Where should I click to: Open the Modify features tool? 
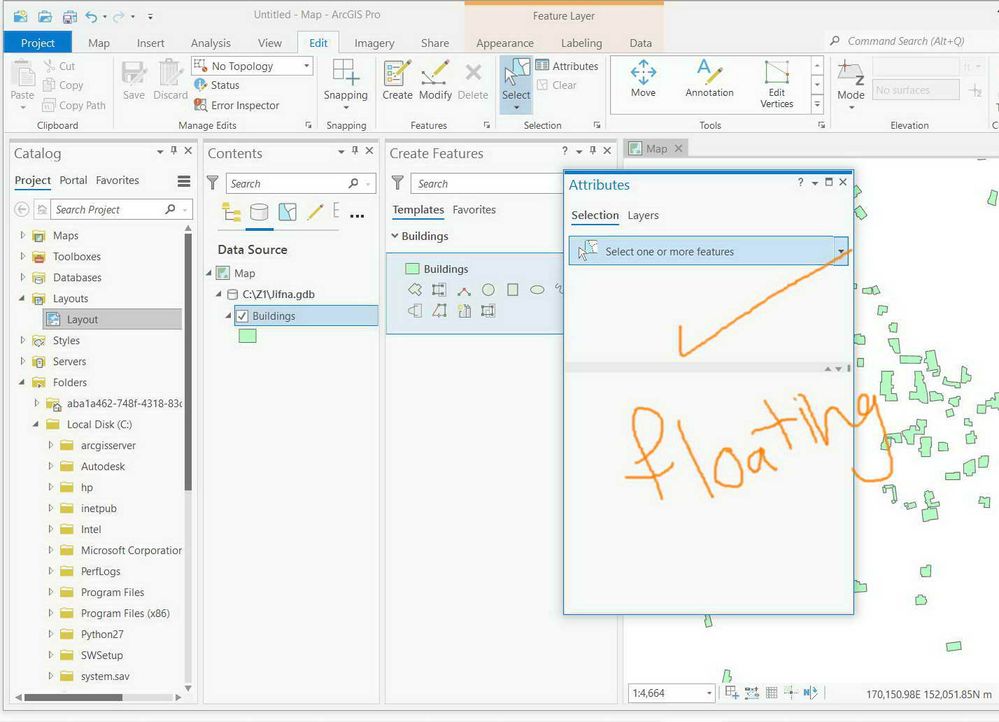coord(435,80)
